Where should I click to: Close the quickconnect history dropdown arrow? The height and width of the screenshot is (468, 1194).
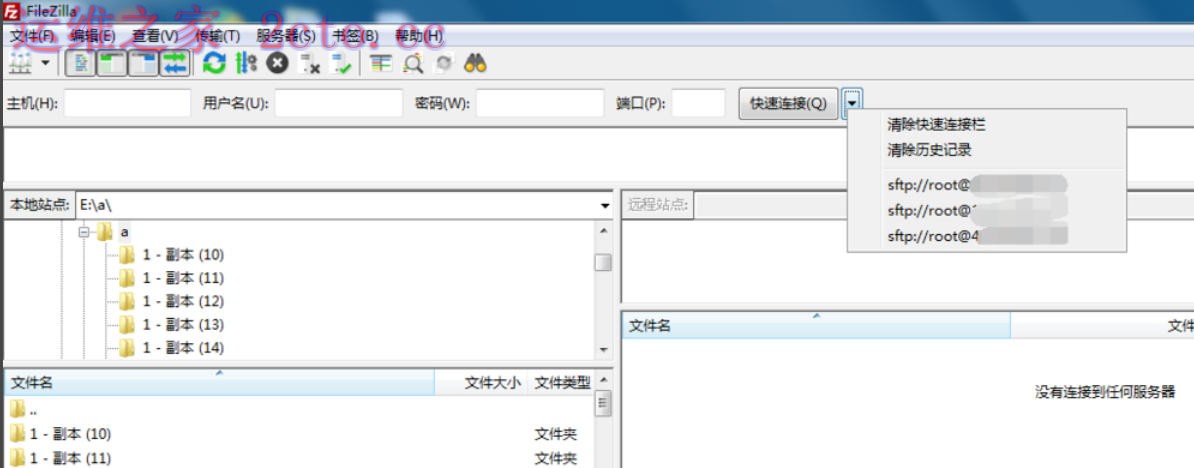(853, 103)
